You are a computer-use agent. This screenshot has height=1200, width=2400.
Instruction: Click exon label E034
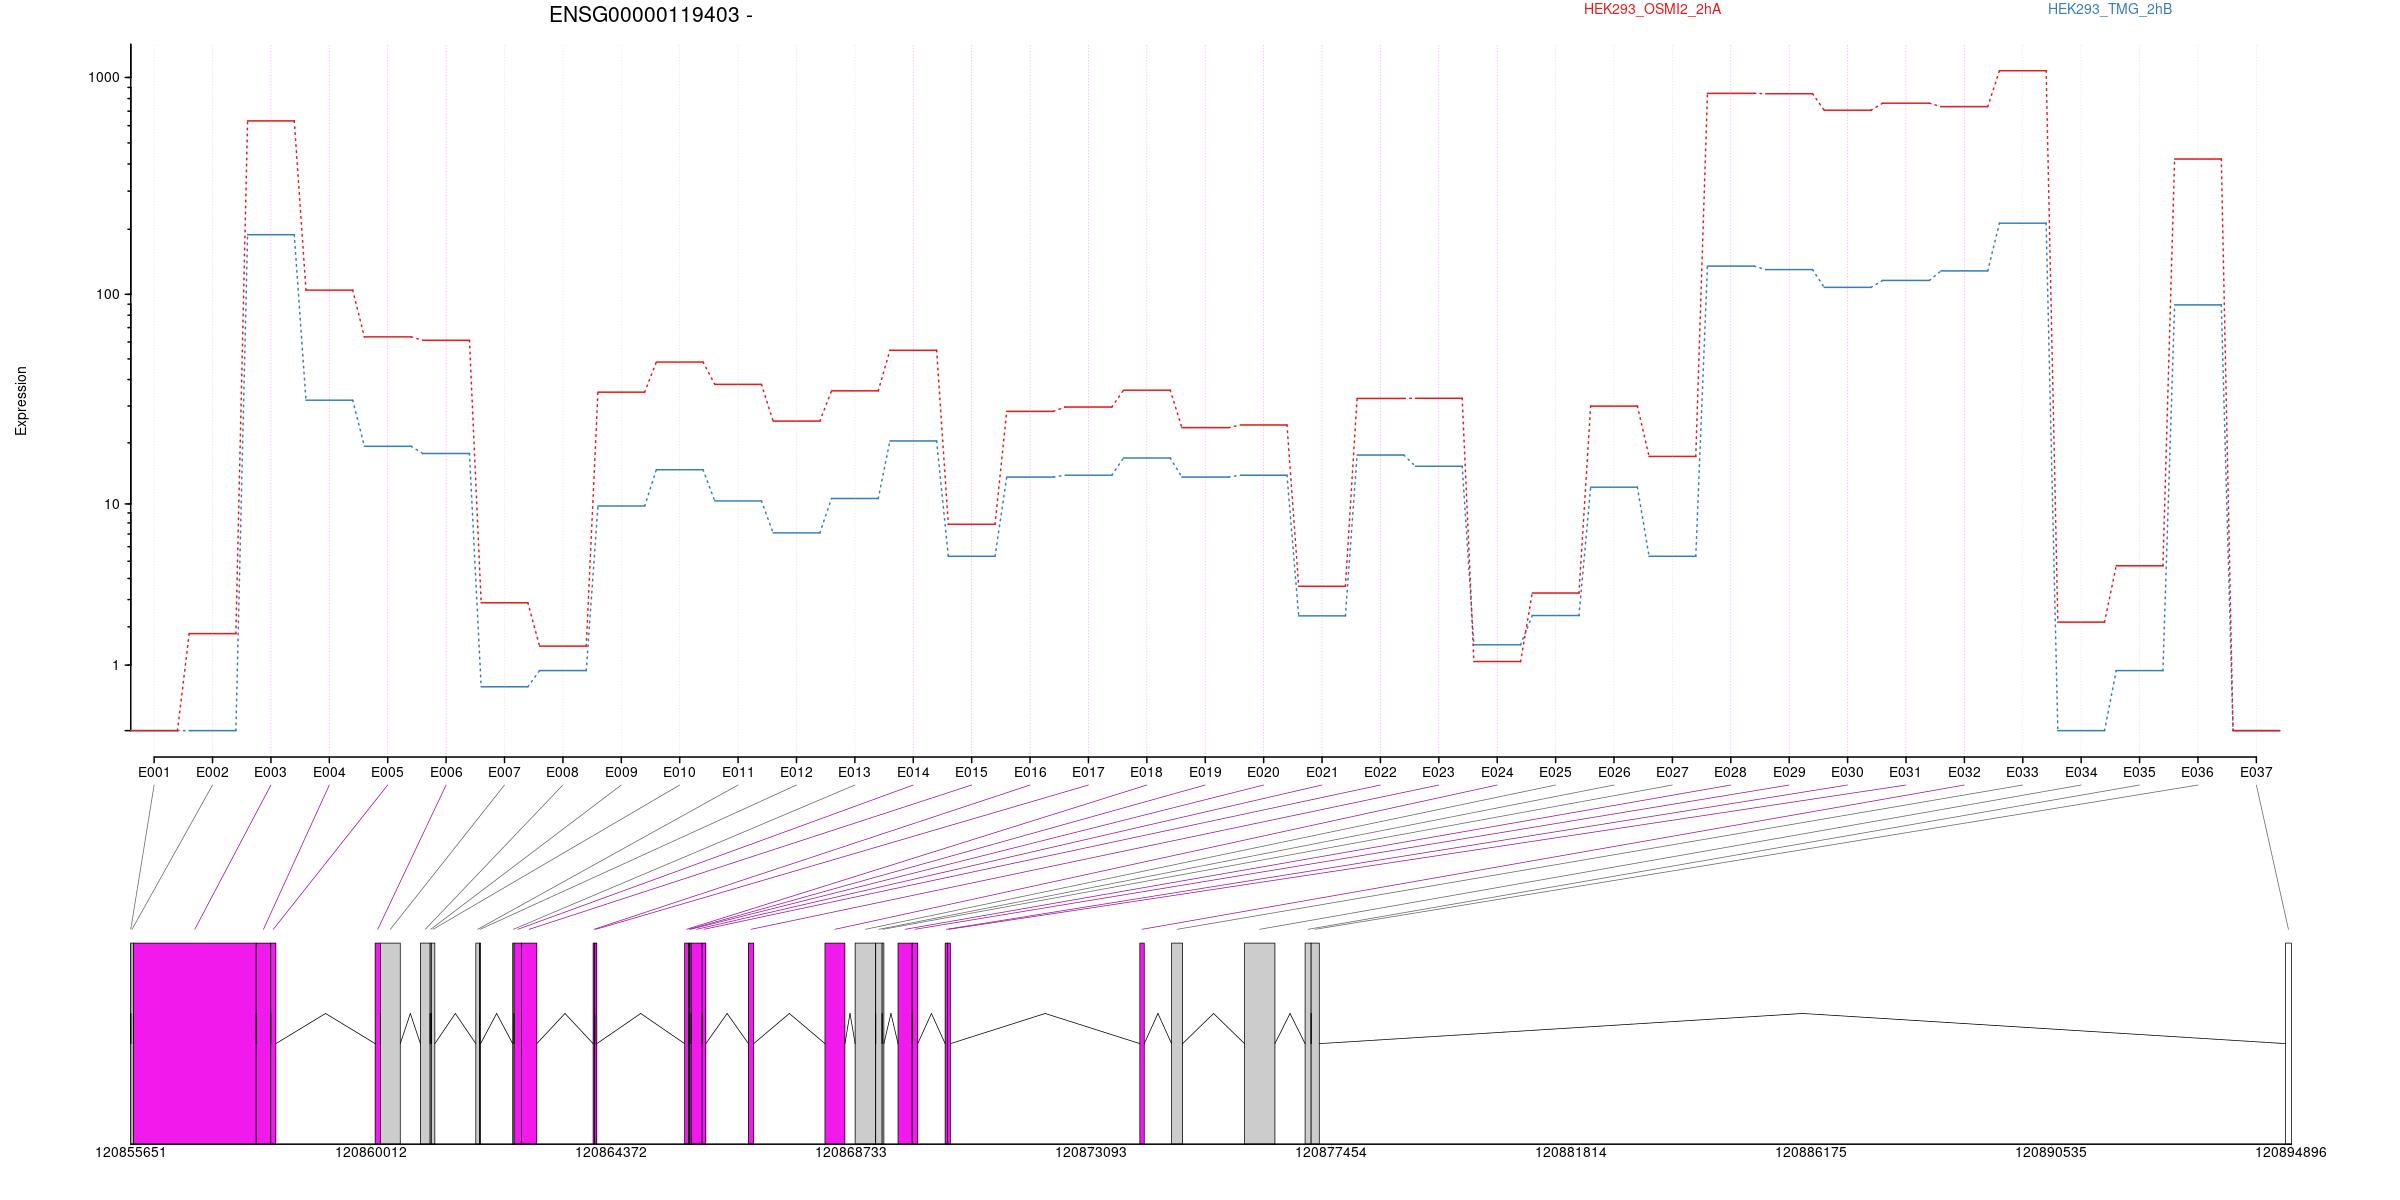point(2081,772)
